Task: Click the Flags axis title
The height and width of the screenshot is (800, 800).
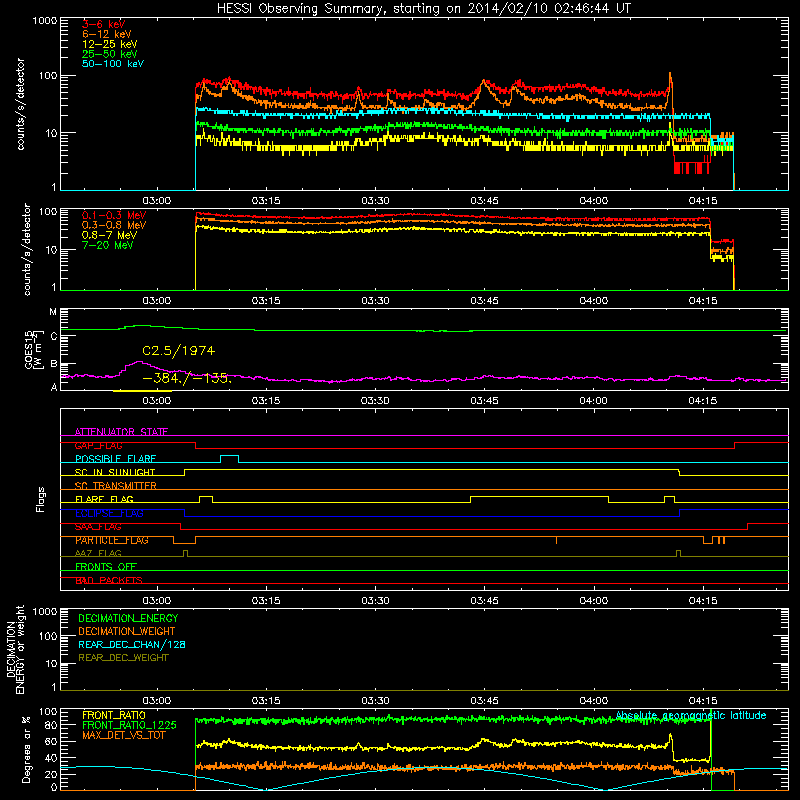Action: coord(40,499)
